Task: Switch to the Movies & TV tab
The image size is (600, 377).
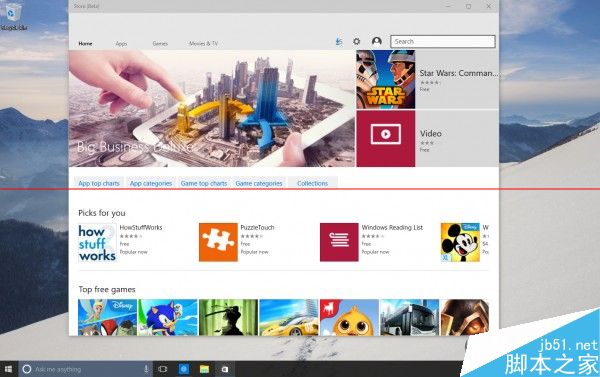Action: pos(203,44)
